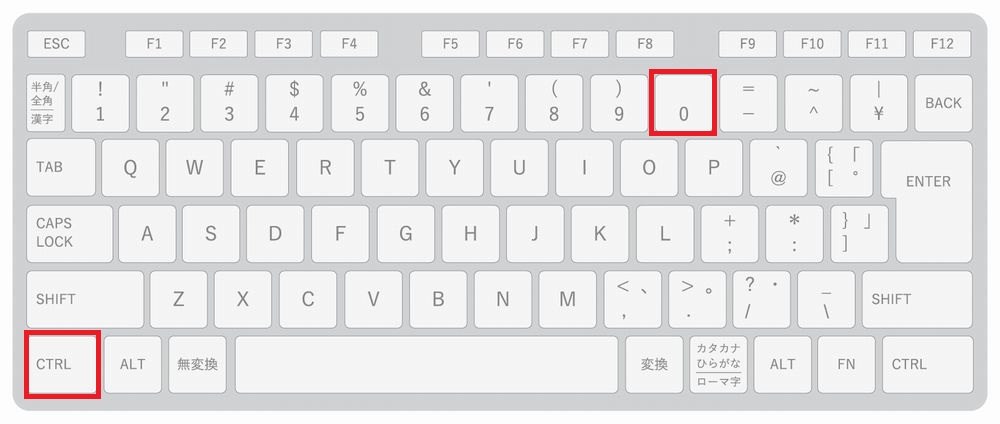
Task: Click the ¥ key
Action: pyautogui.click(x=878, y=103)
